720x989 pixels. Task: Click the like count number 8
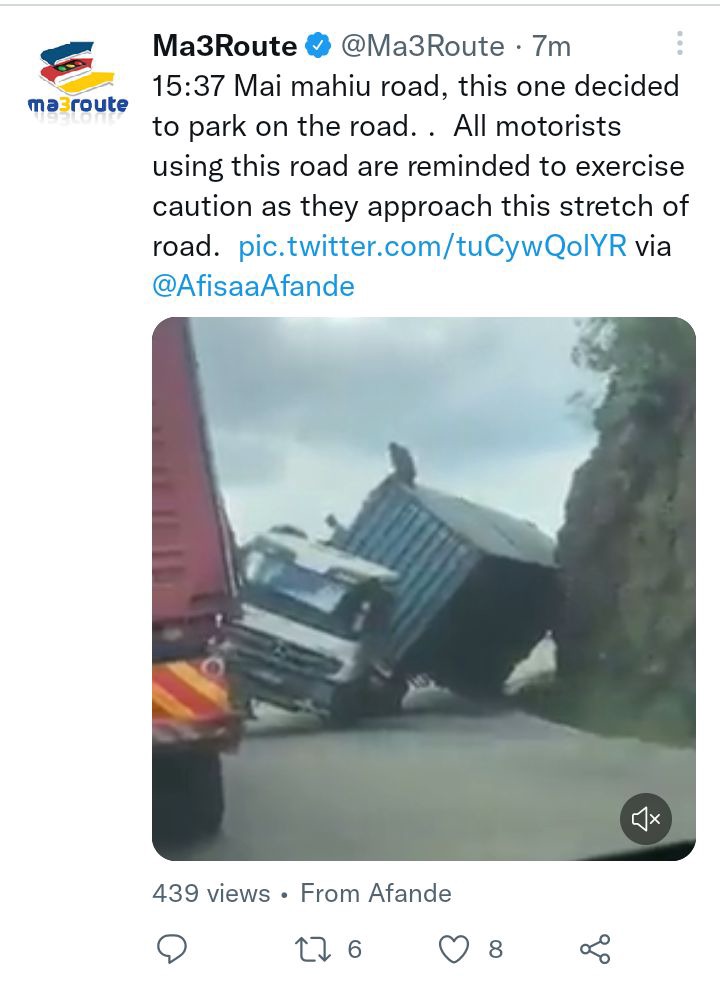[x=496, y=949]
